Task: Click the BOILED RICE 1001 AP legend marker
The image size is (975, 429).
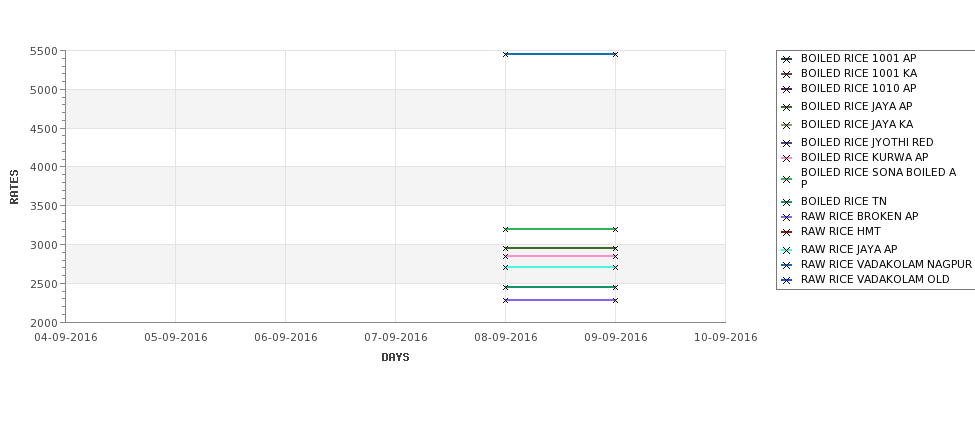Action: (x=787, y=59)
